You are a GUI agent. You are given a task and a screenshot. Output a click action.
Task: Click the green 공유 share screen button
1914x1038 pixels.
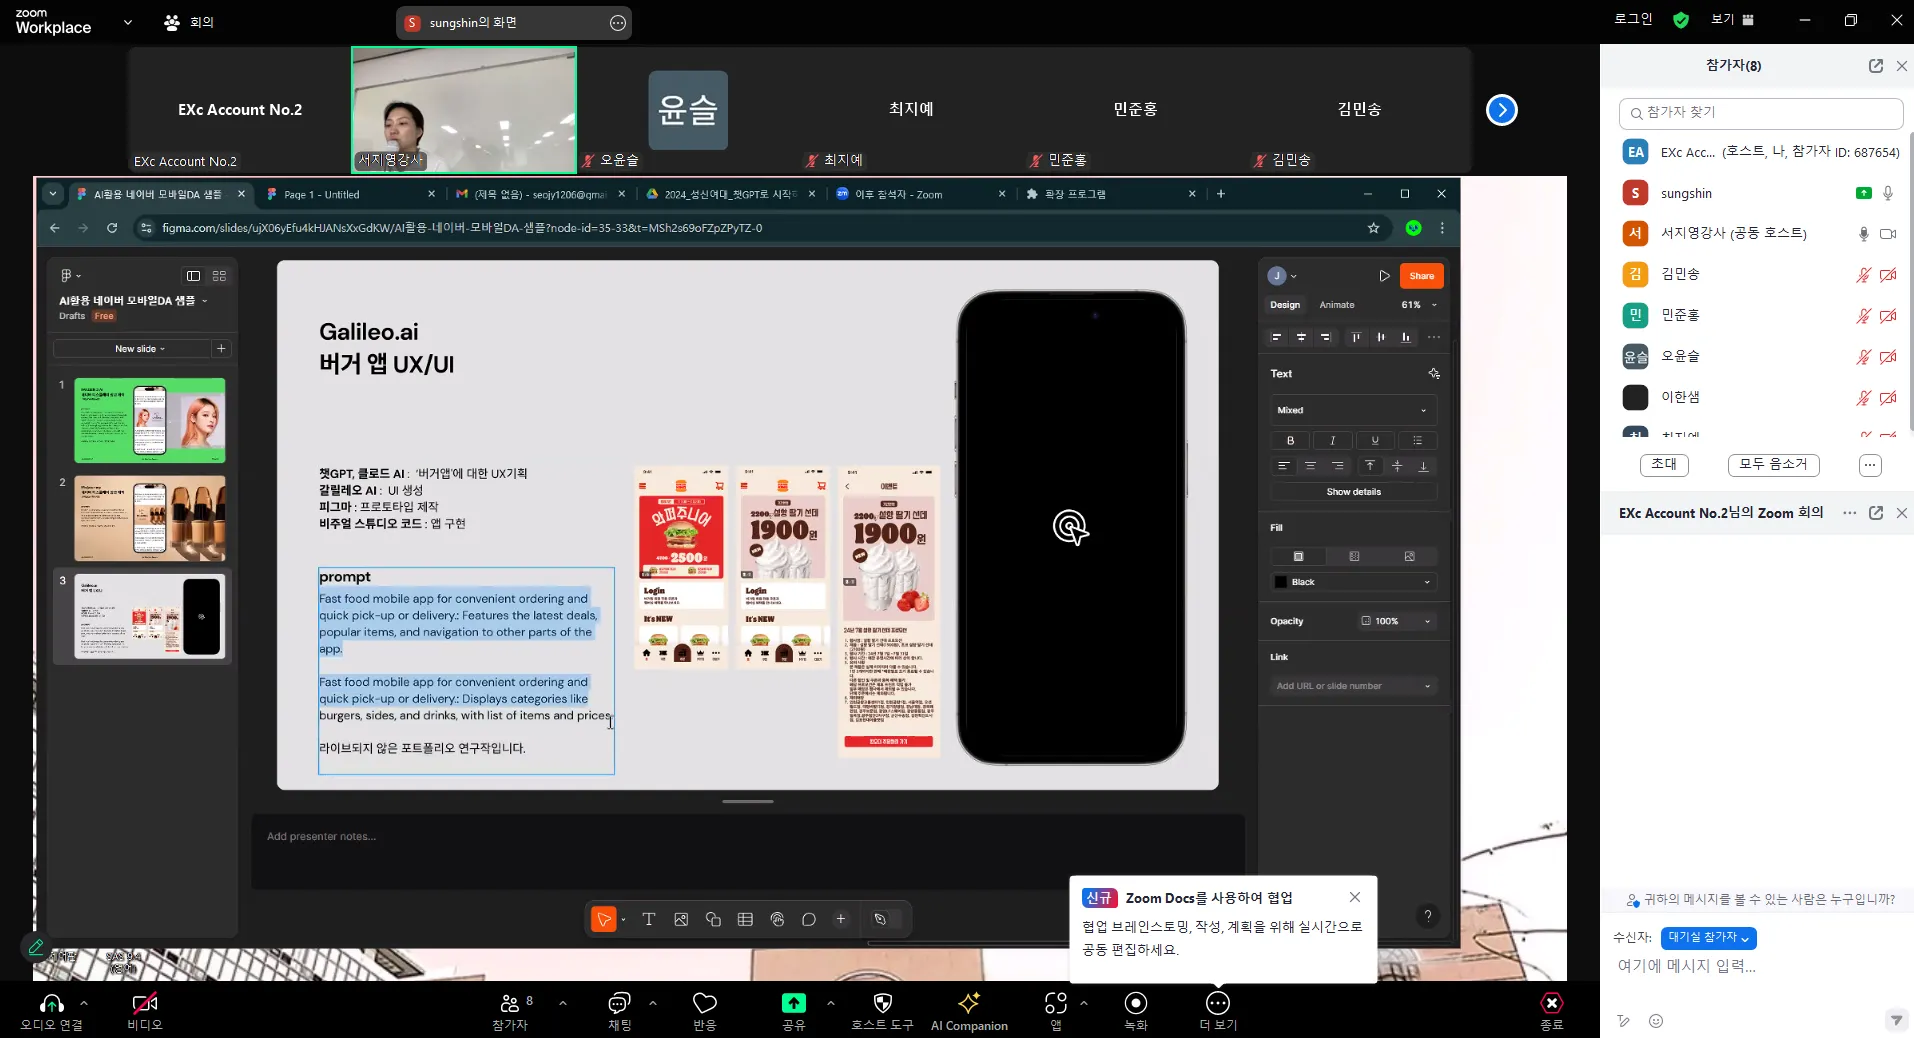(793, 1012)
